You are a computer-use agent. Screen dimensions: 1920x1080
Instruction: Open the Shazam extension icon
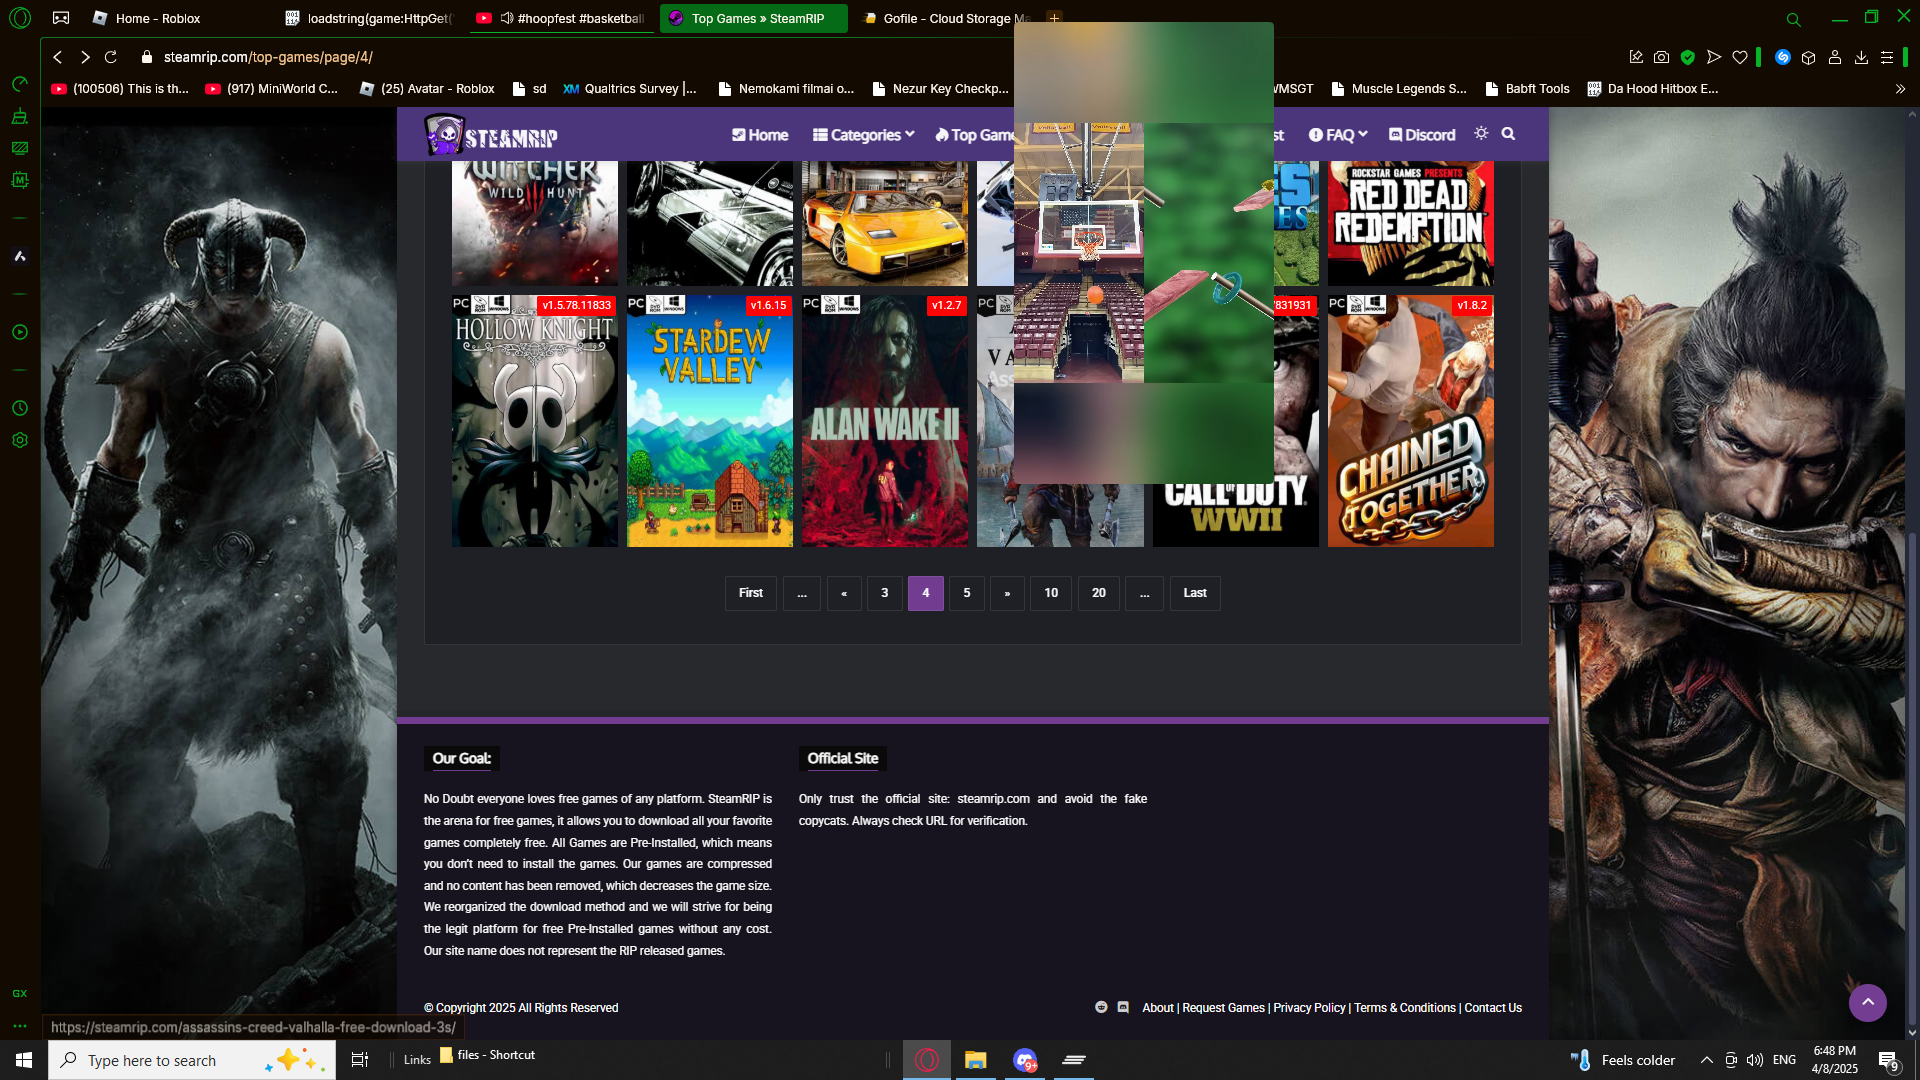(x=1782, y=57)
